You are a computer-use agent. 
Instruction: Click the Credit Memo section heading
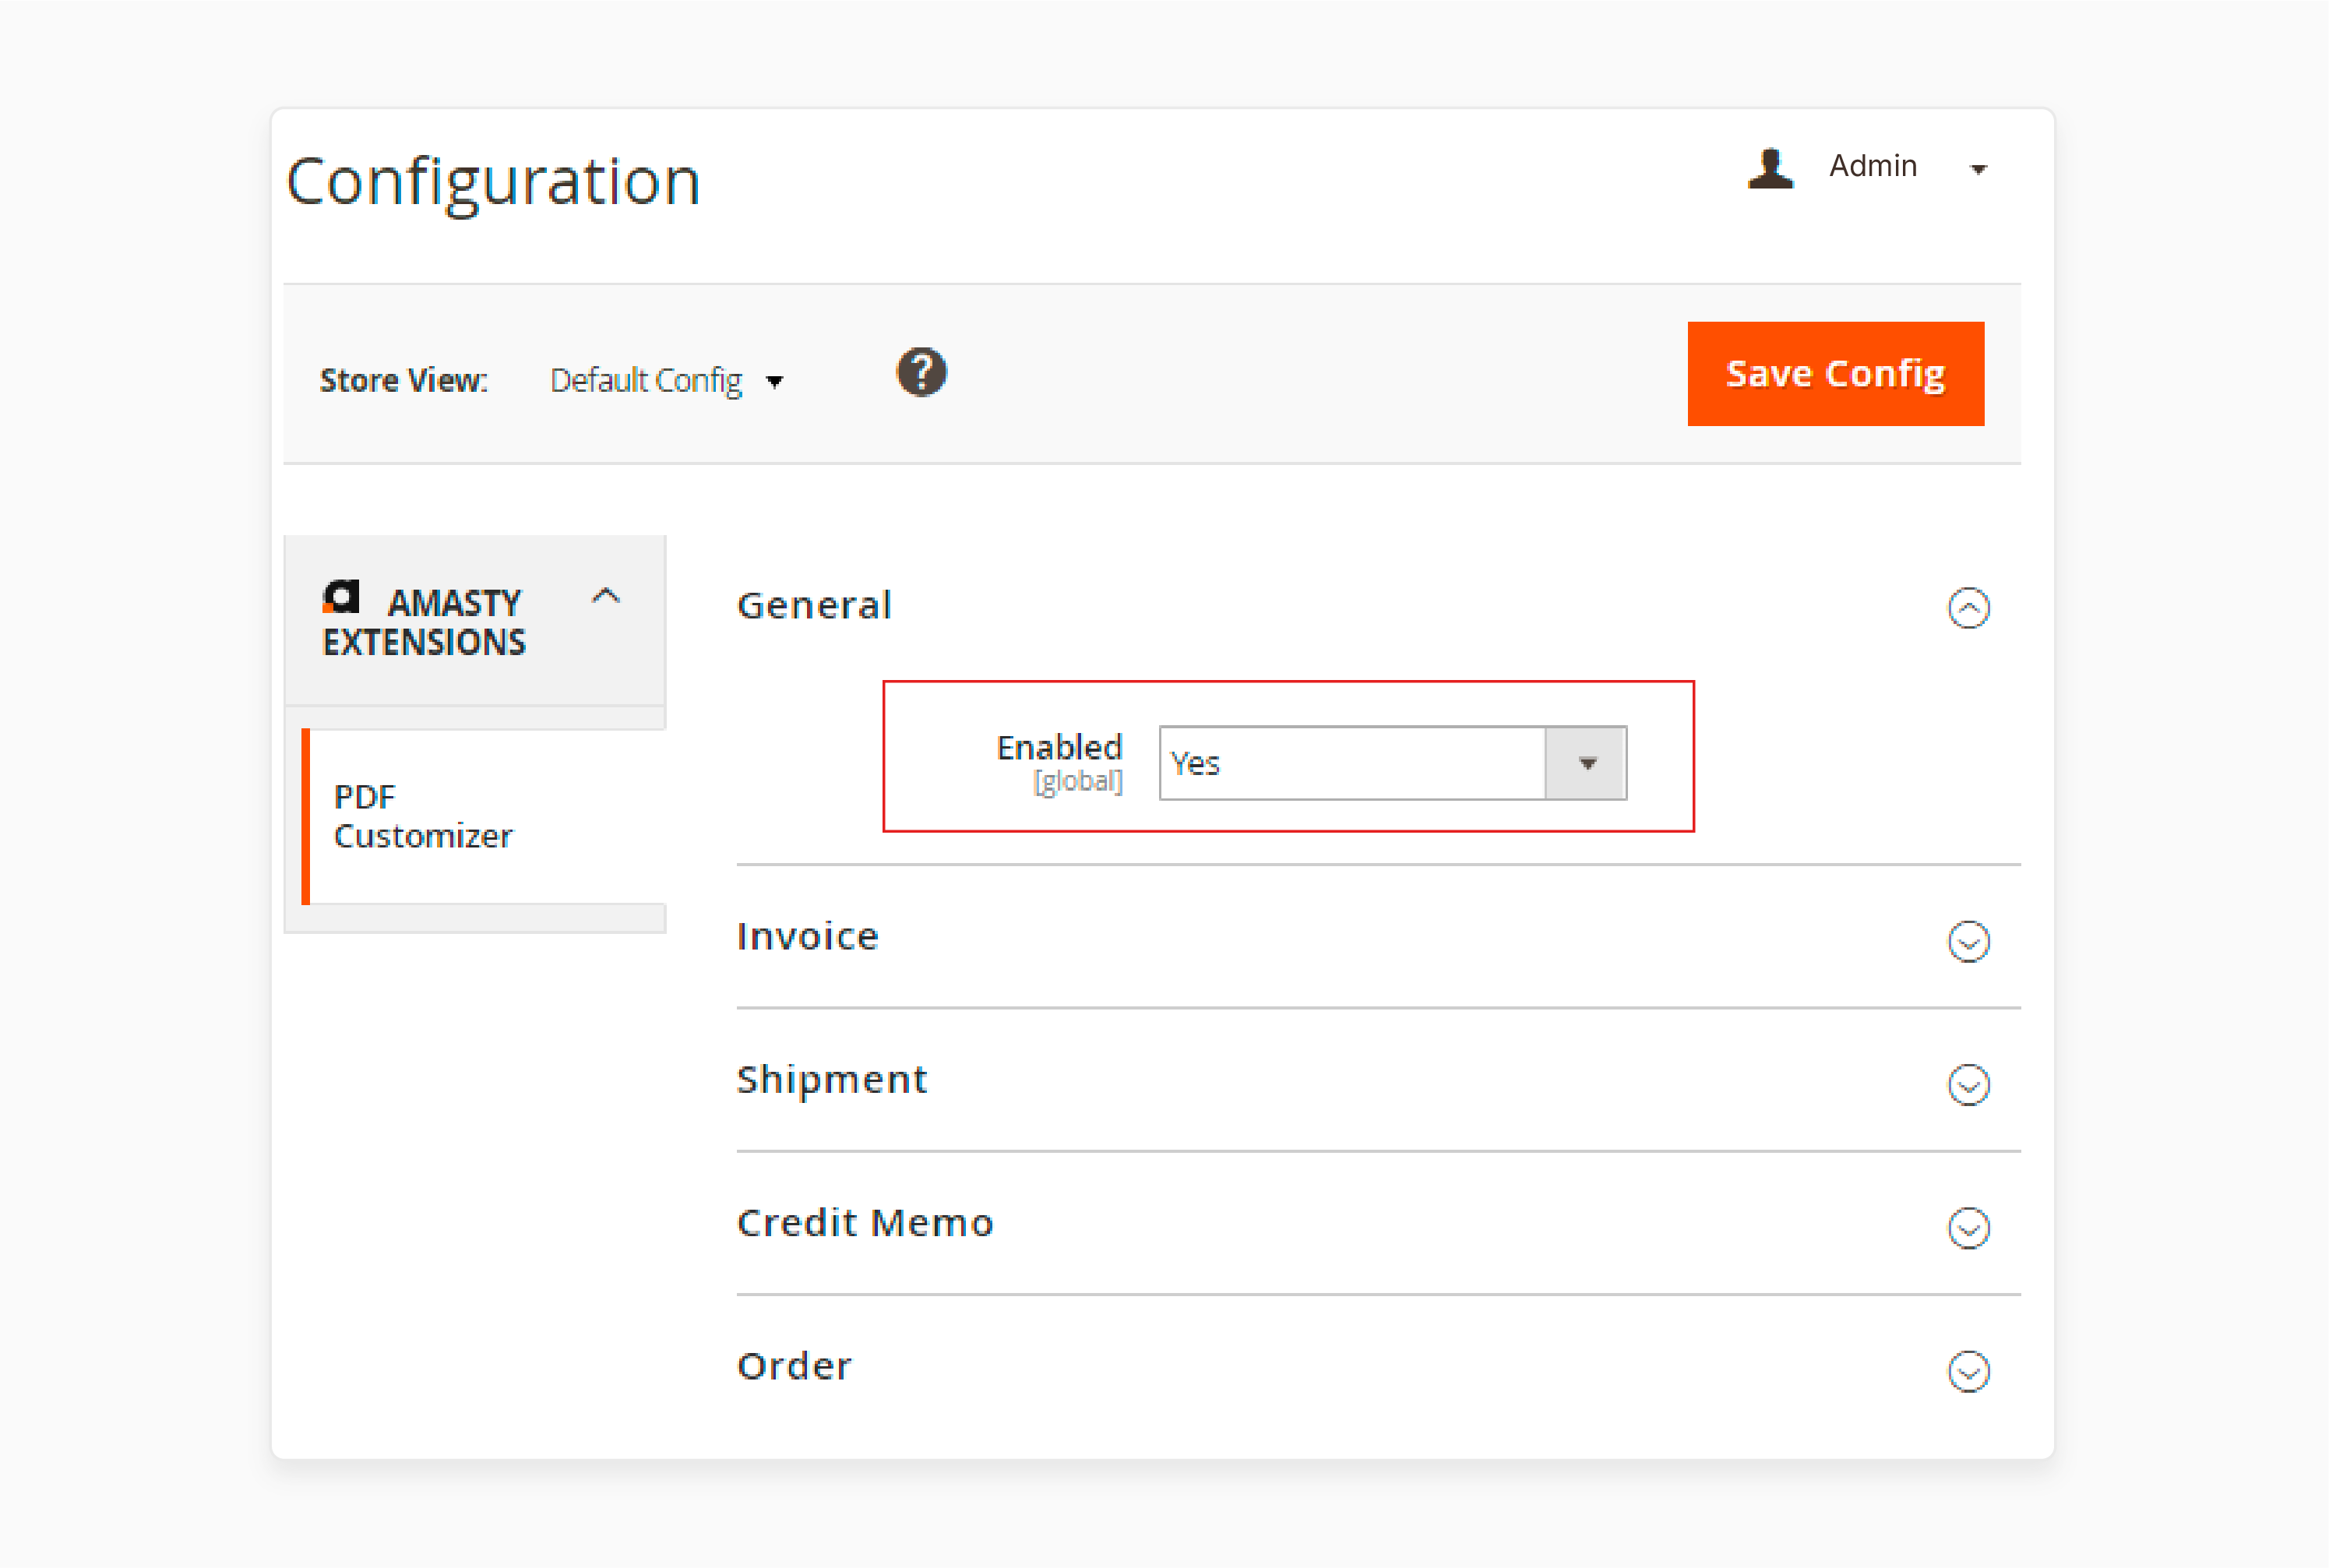pos(865,1223)
